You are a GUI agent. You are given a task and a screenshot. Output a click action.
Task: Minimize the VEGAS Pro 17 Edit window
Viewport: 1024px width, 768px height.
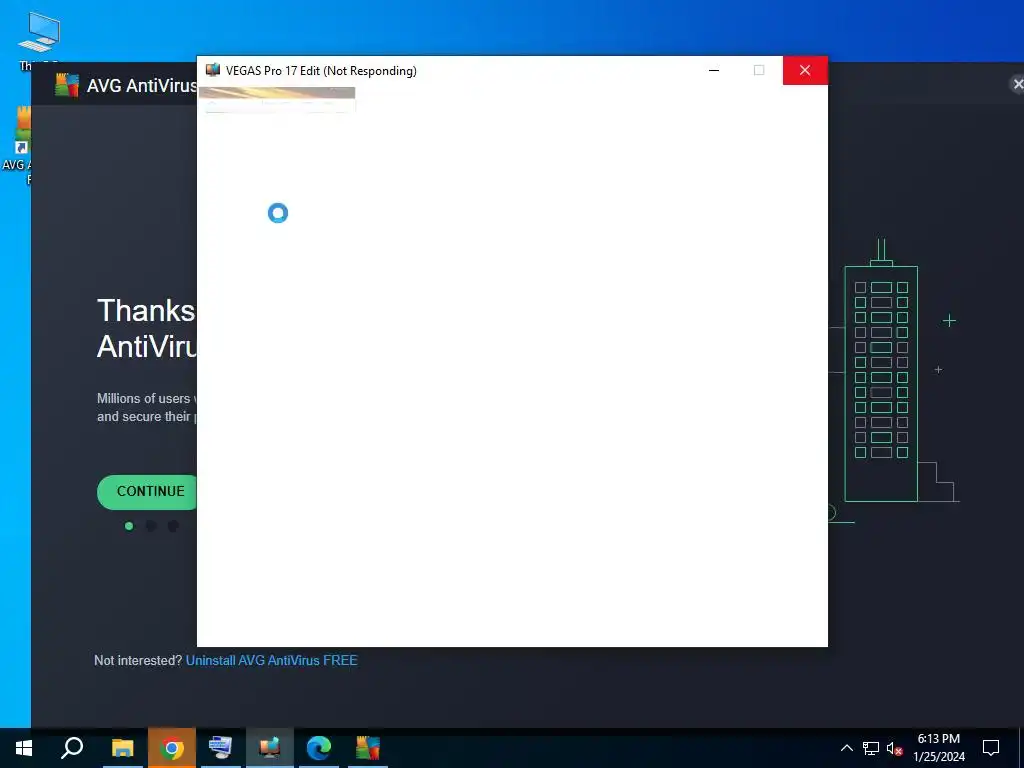(714, 71)
